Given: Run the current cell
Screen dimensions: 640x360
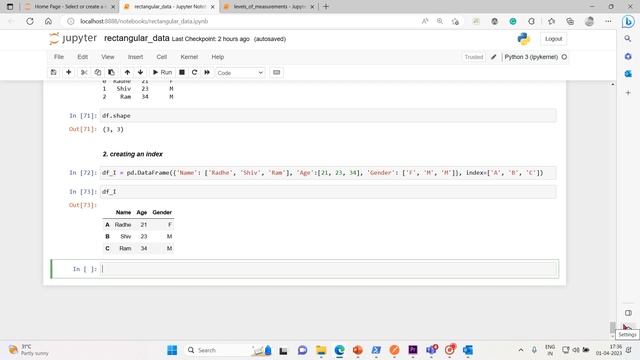Looking at the screenshot, I should tap(162, 72).
